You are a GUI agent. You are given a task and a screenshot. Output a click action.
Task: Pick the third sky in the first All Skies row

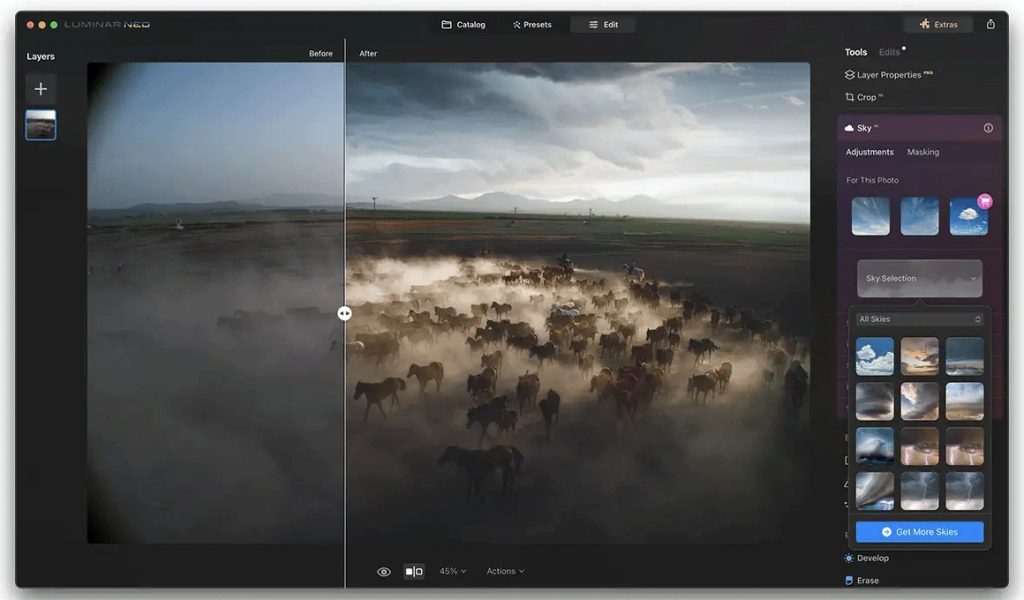965,356
